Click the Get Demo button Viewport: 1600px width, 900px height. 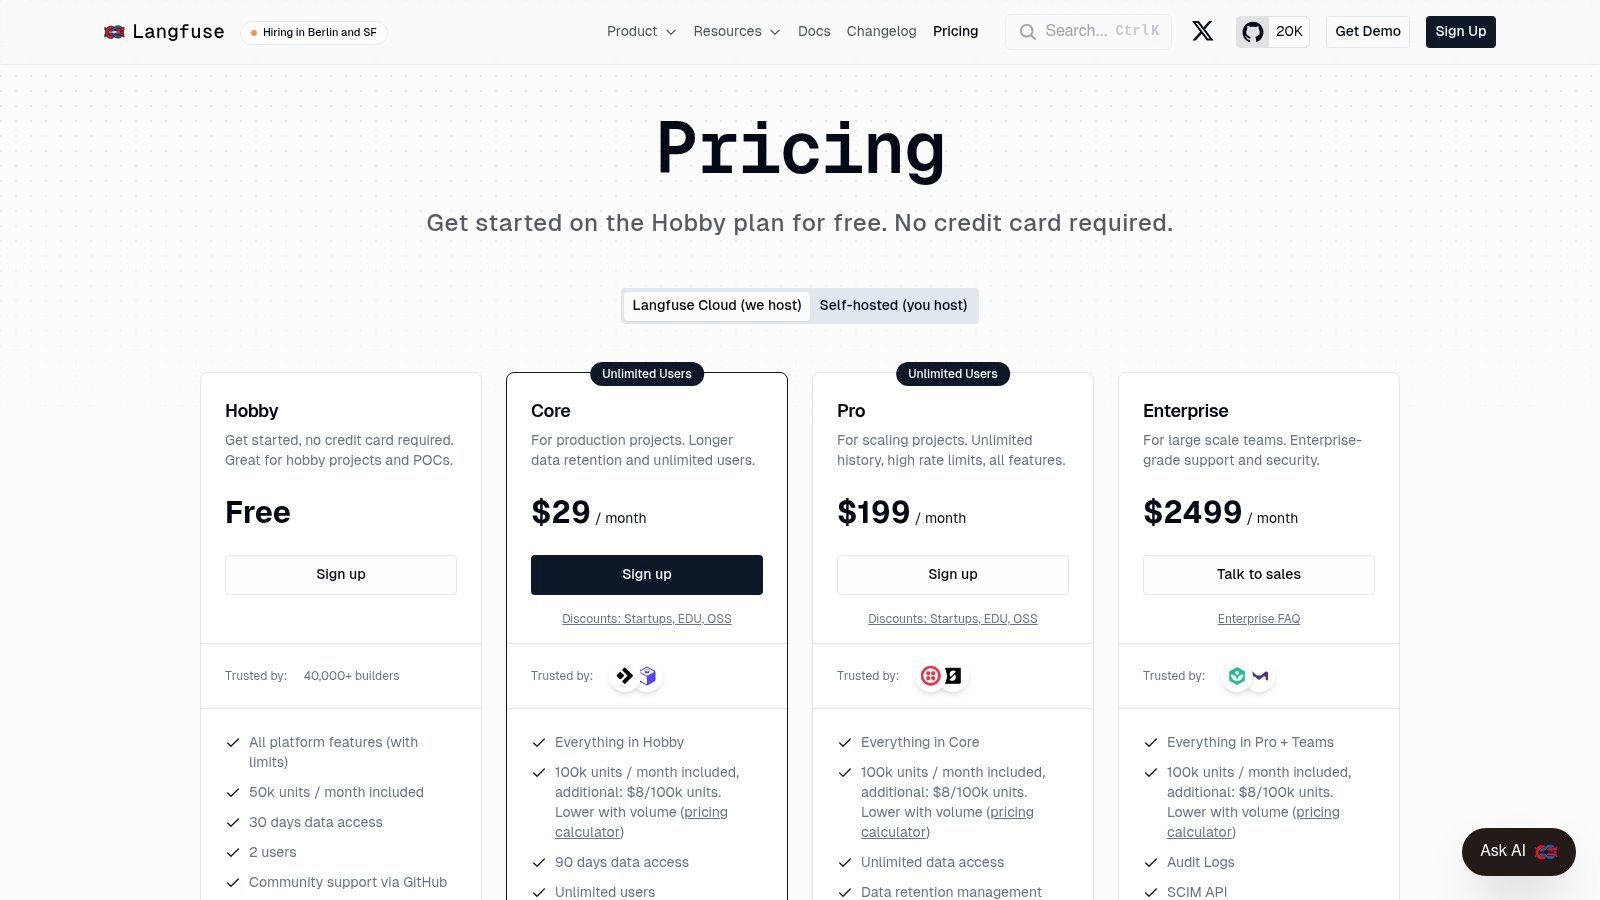(1367, 31)
